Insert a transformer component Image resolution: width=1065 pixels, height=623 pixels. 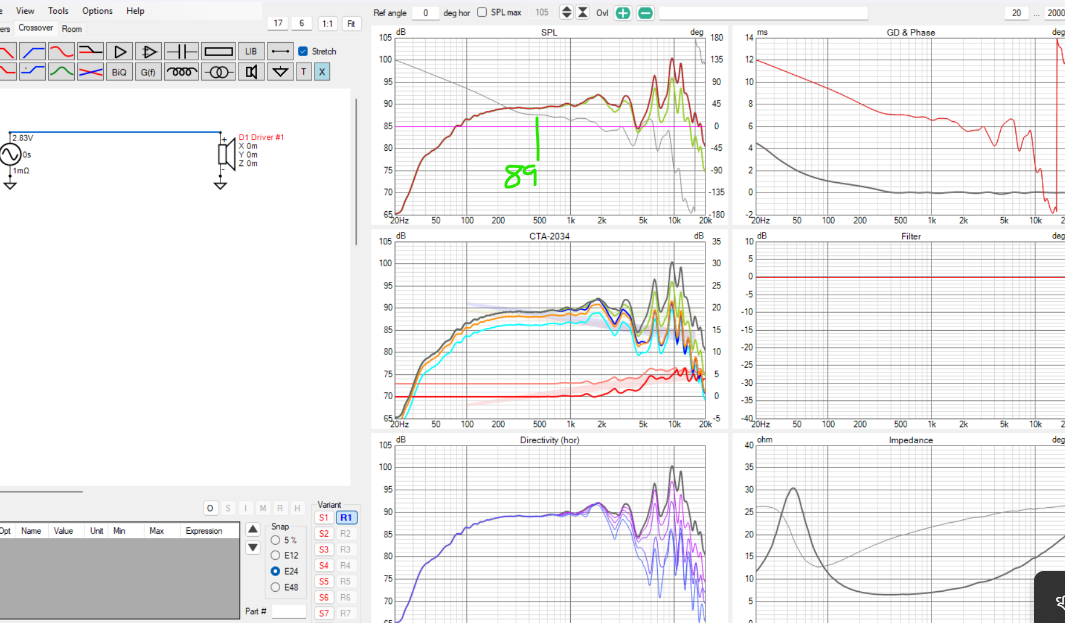218,71
